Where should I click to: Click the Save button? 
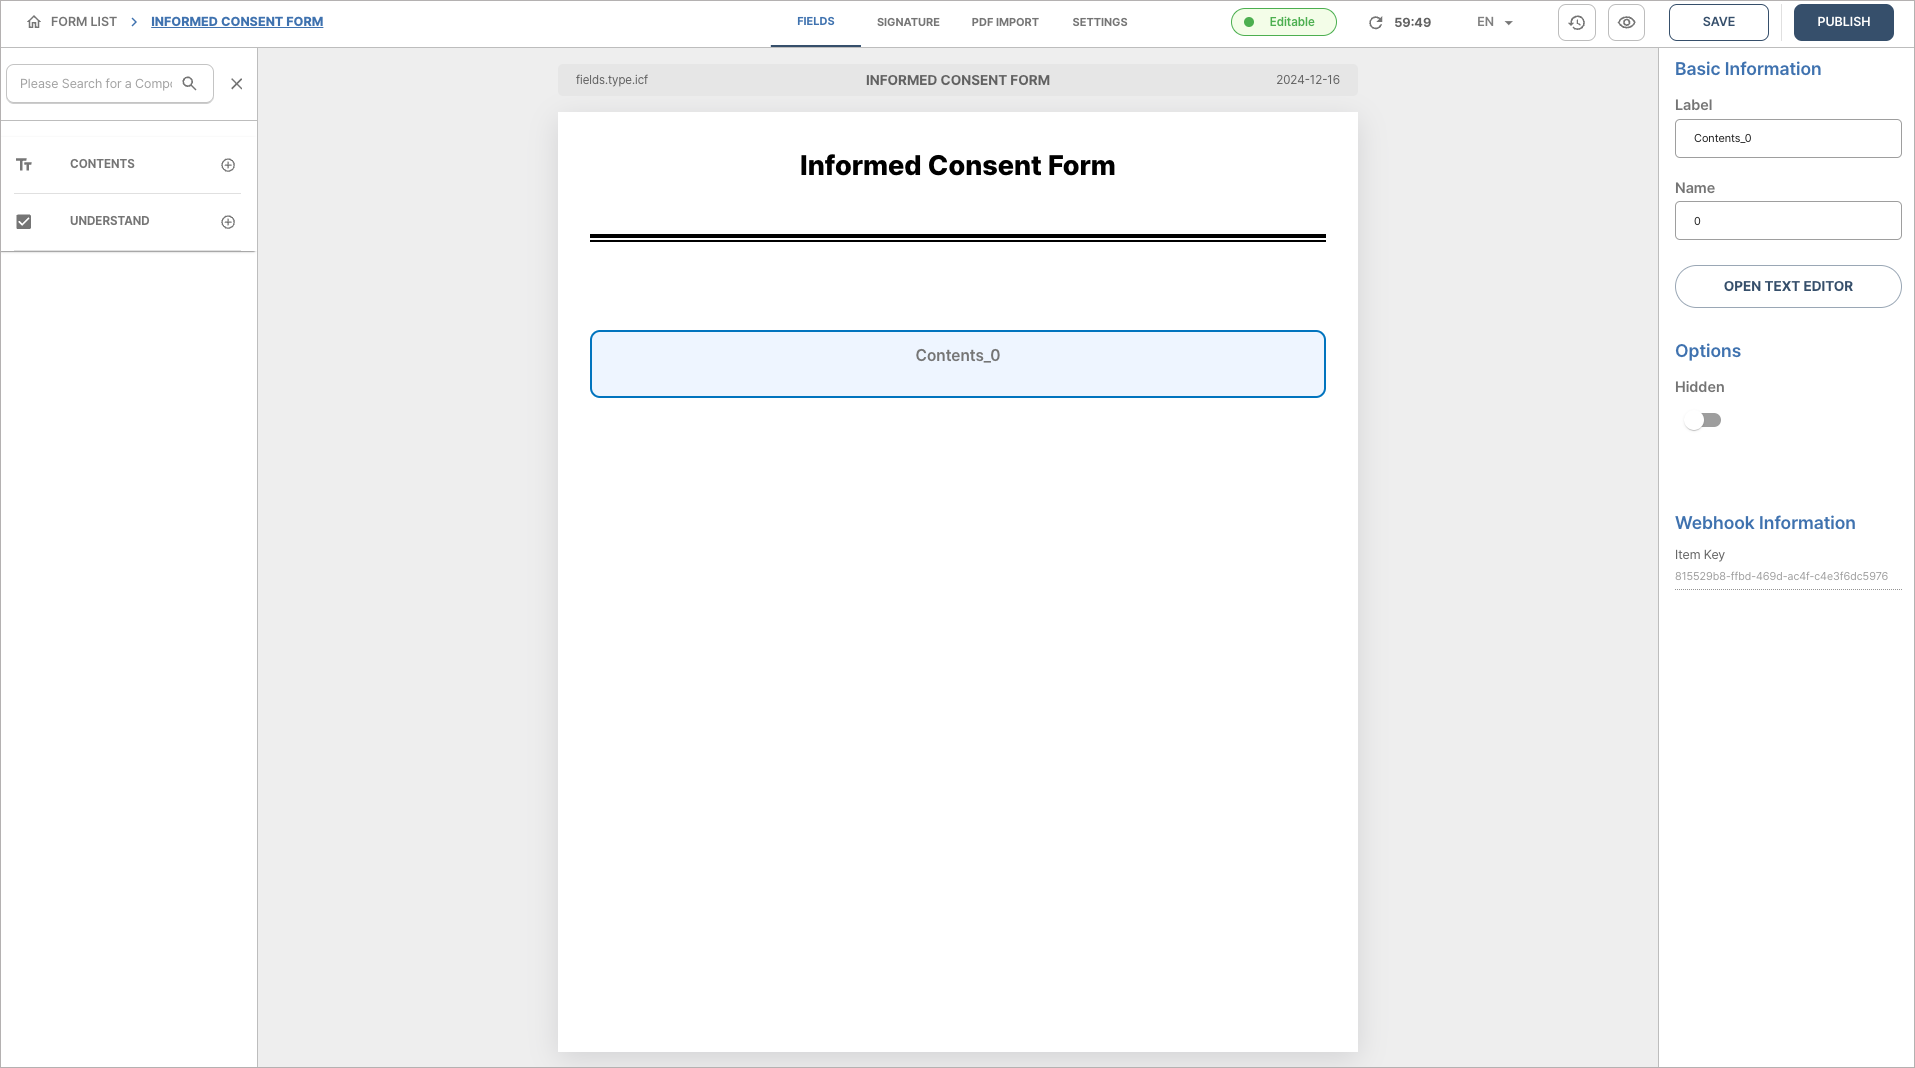(1718, 22)
